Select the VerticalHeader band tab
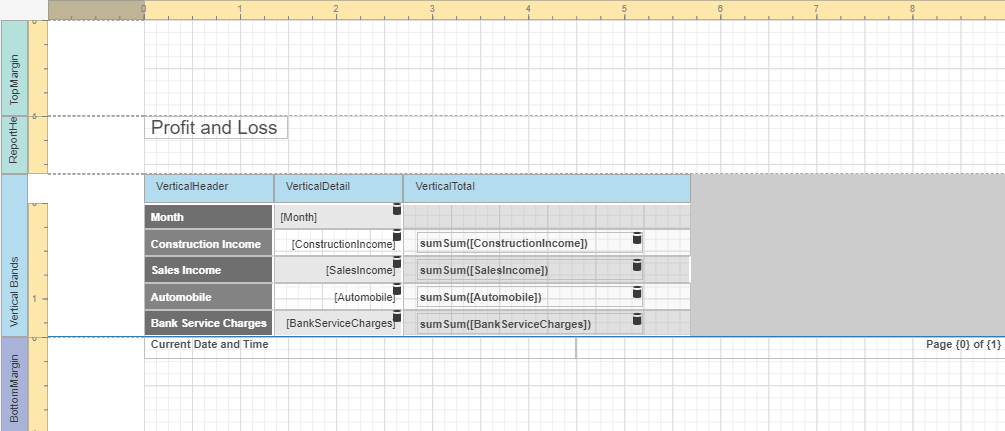This screenshot has height=431, width=1005. click(x=209, y=187)
